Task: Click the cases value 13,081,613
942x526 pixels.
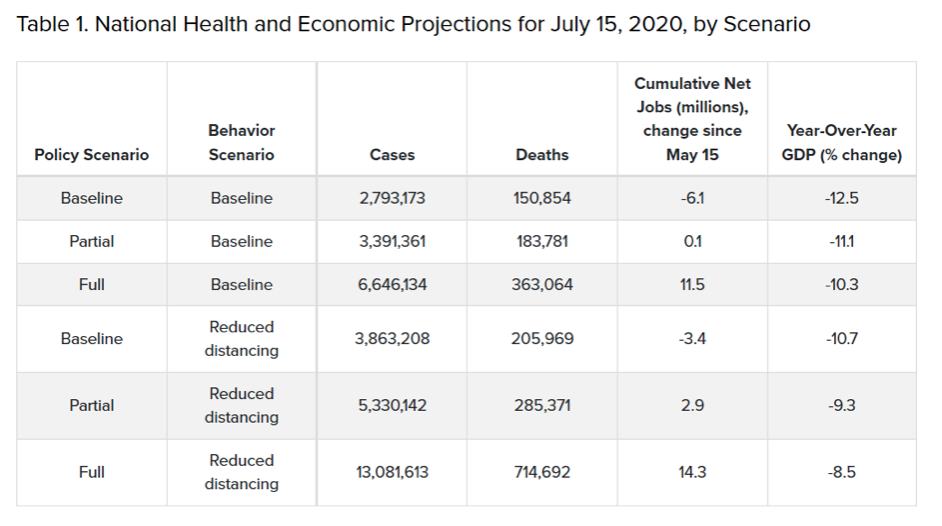Action: [392, 472]
